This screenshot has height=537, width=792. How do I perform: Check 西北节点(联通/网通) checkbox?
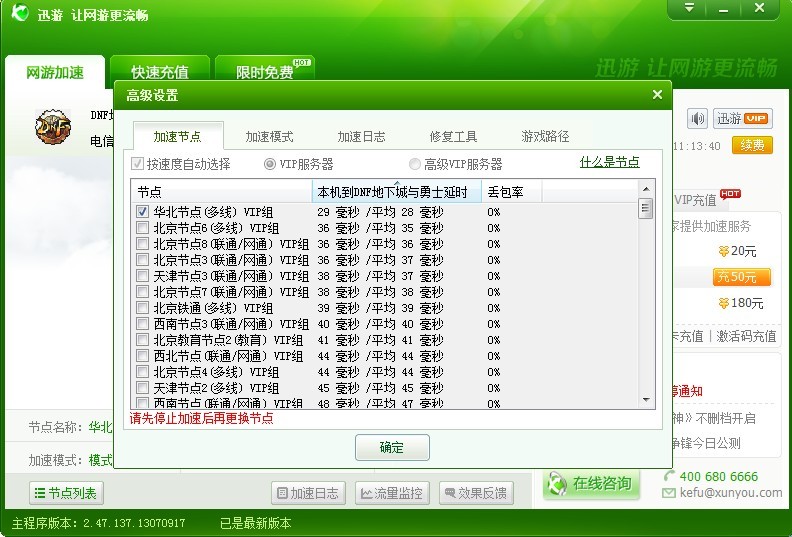(x=142, y=356)
